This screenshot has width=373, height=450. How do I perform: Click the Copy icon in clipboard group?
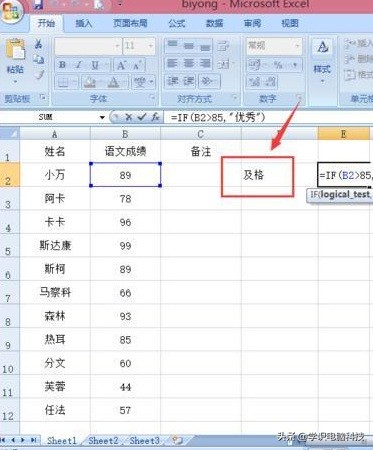[x=39, y=59]
